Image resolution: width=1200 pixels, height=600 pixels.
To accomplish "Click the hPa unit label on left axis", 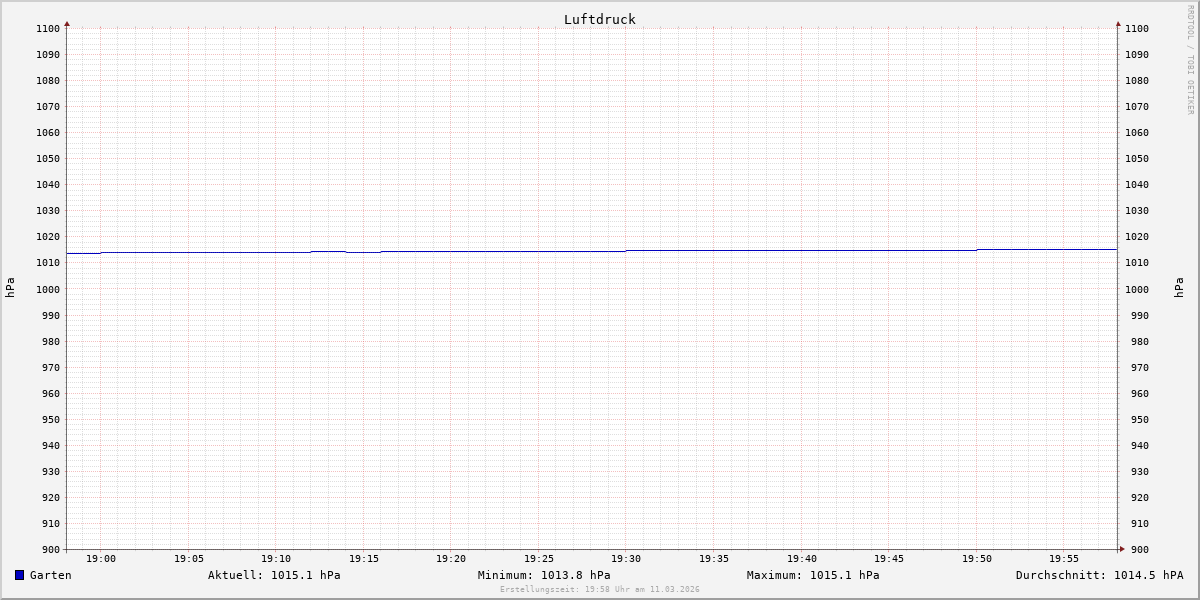I will pos(10,288).
